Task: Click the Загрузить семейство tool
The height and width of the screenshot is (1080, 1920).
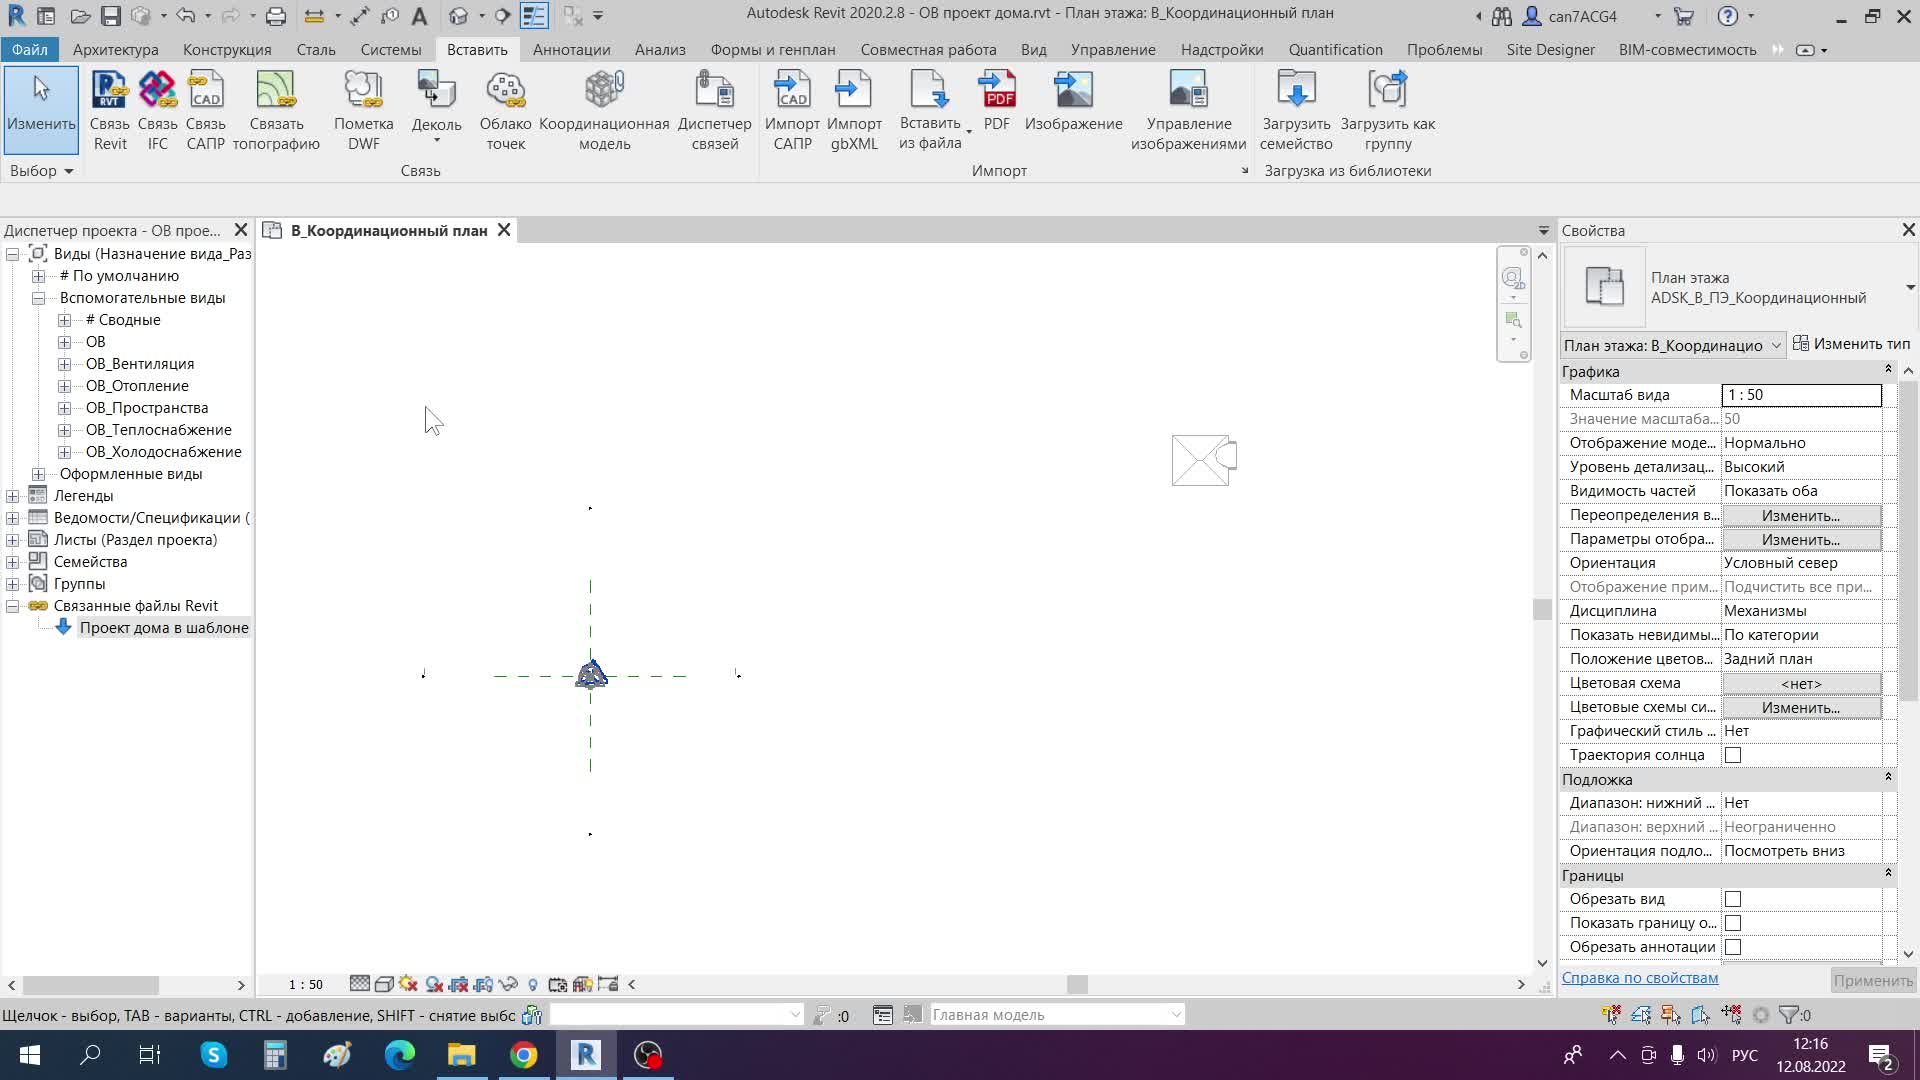Action: click(1296, 111)
